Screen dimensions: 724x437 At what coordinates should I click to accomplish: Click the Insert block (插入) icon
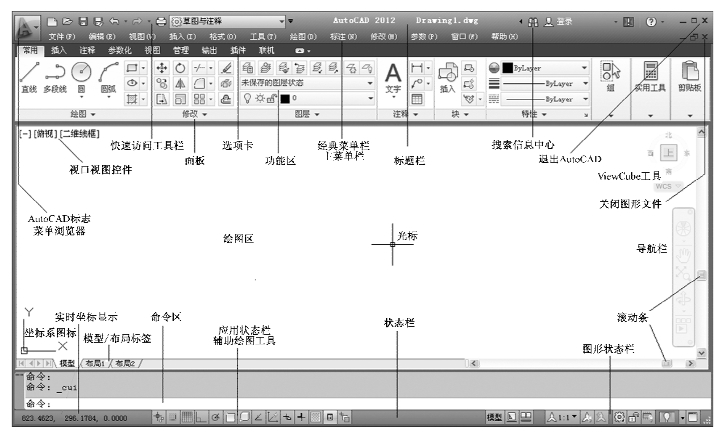447,79
